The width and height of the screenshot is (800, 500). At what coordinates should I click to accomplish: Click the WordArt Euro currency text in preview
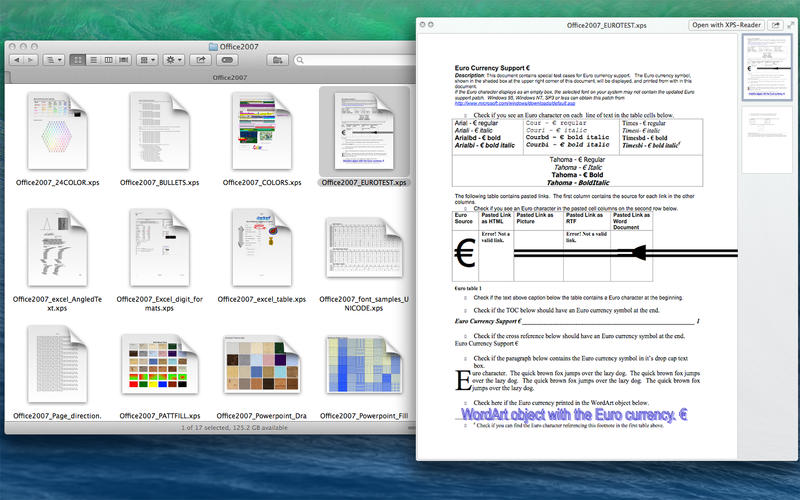pos(574,414)
